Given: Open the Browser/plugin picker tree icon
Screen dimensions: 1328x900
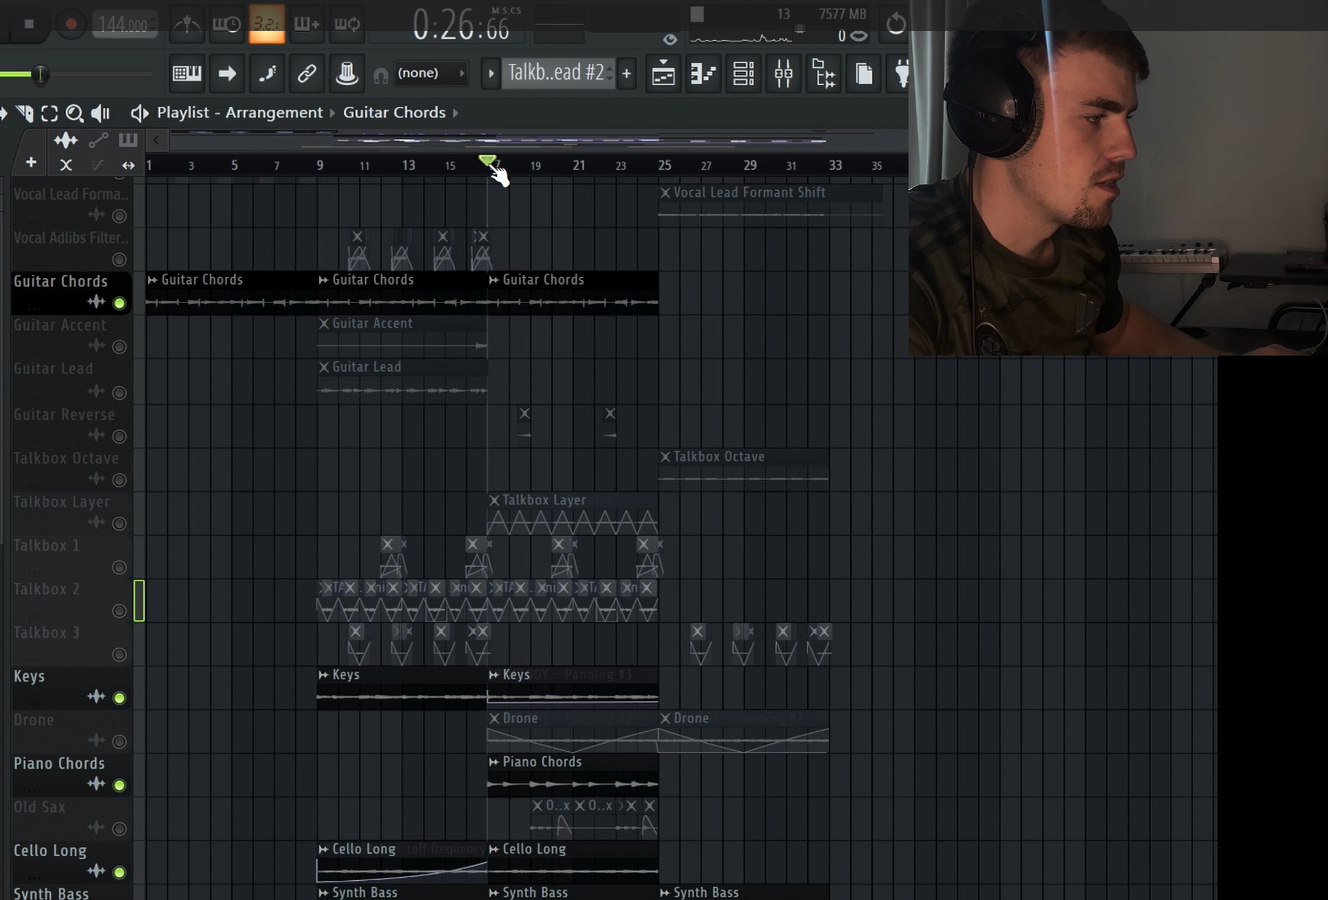Looking at the screenshot, I should (x=824, y=73).
